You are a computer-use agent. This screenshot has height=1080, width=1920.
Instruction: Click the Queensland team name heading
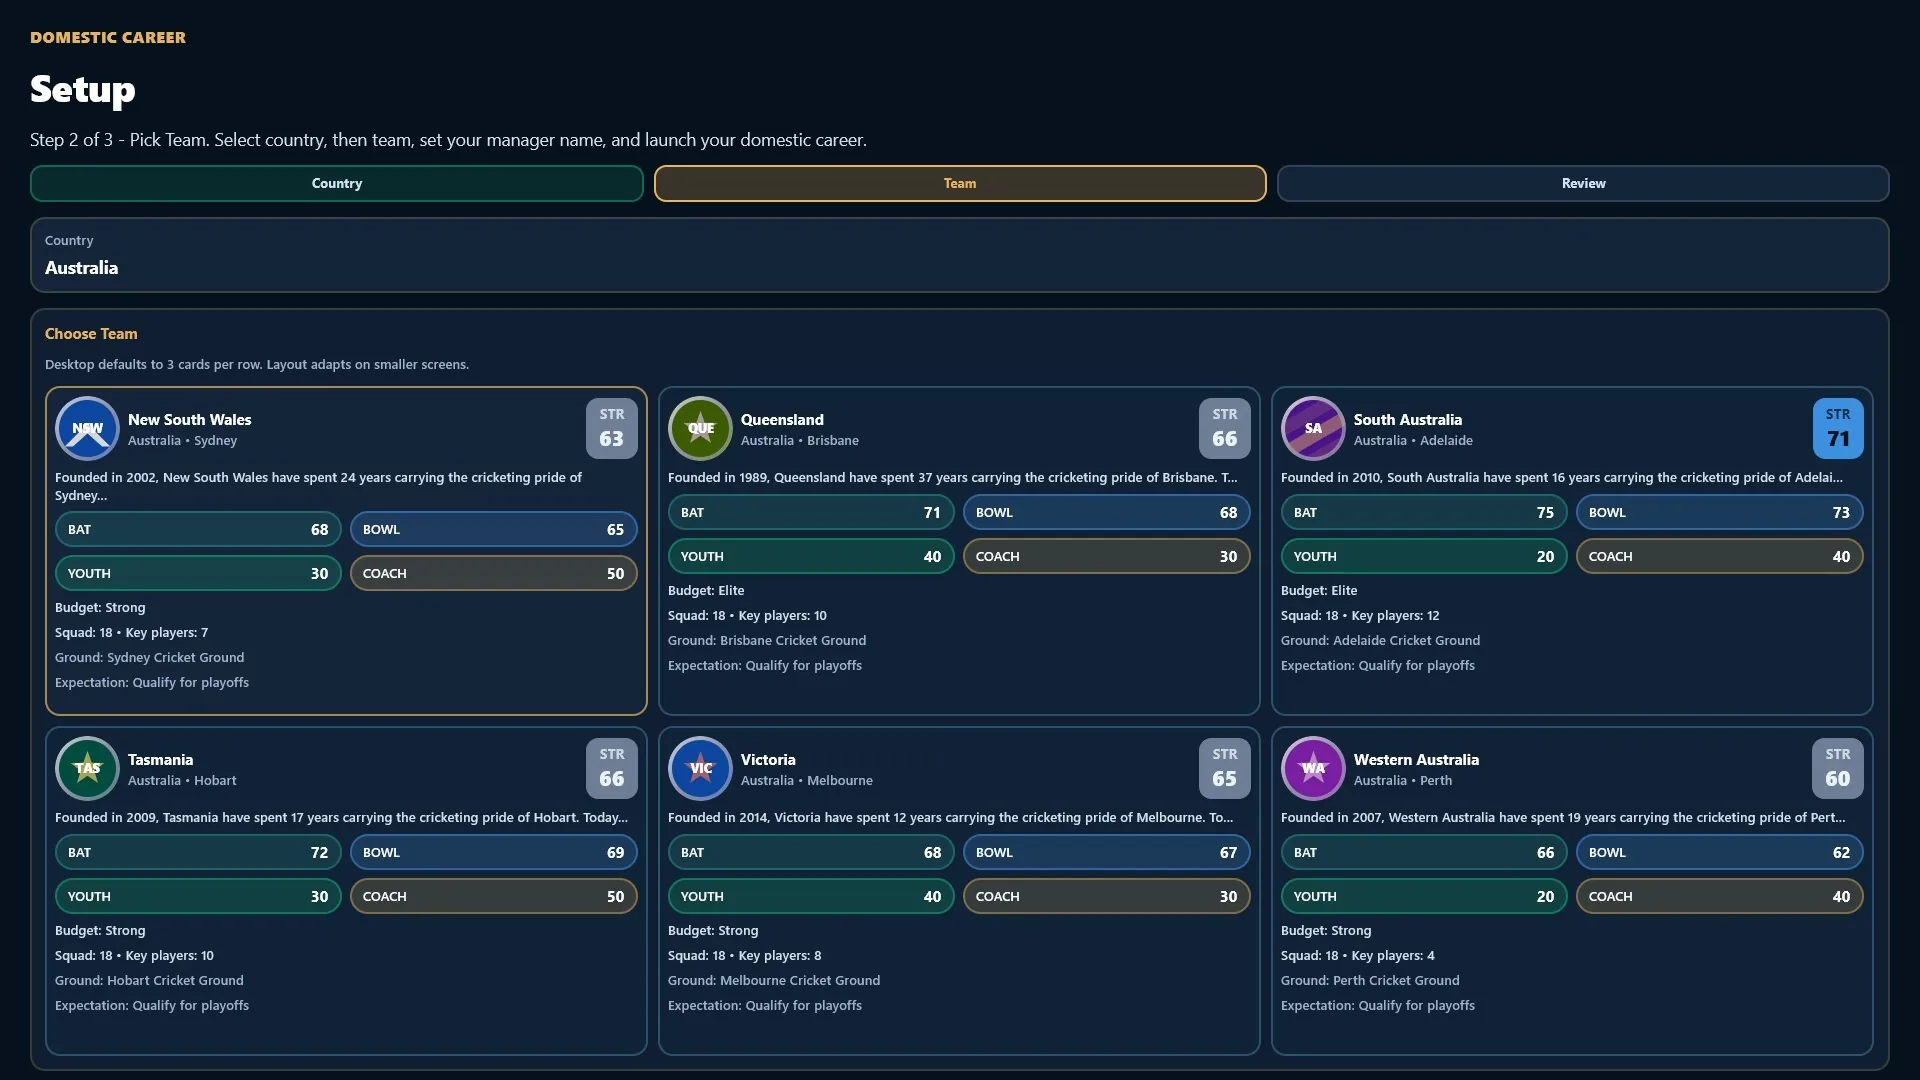tap(782, 420)
